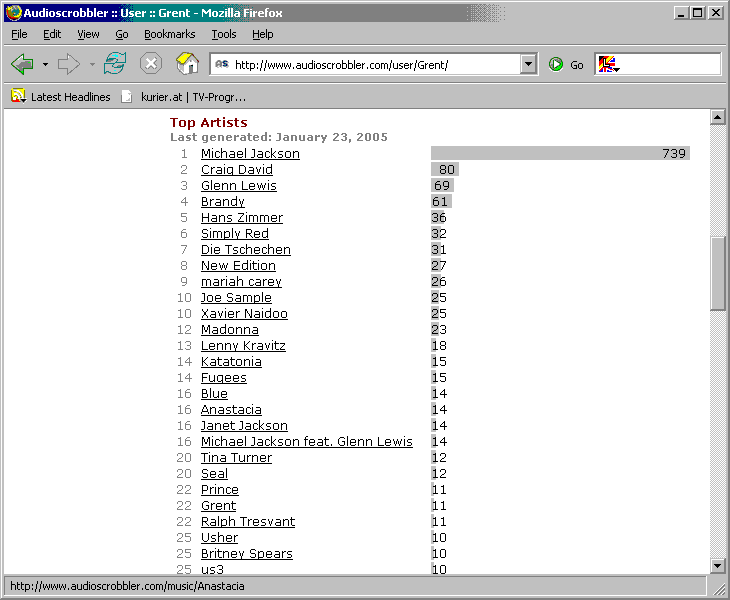Expand the Forward button history dropdown
Viewport: 730px width, 600px height.
point(92,65)
